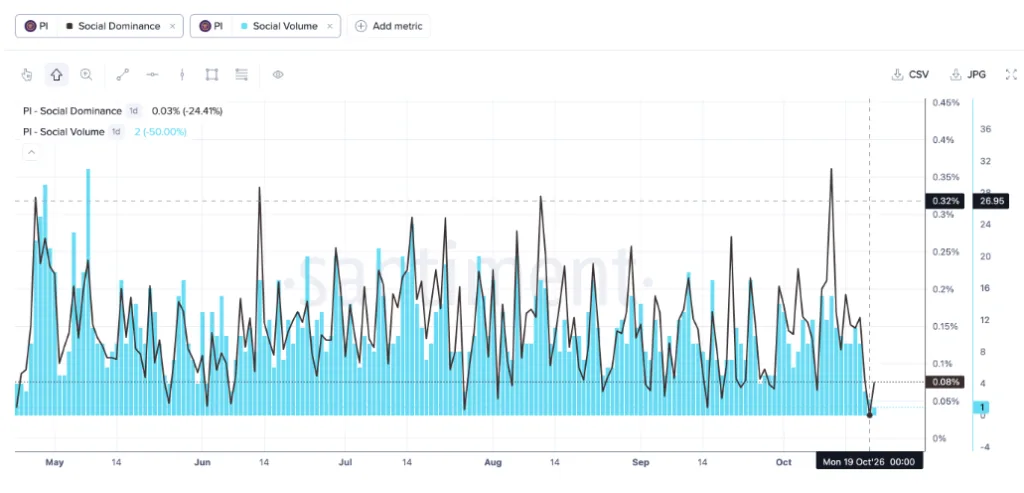Click the 0.32% axis price label
Screen dimensions: 1024x493
(x=944, y=201)
